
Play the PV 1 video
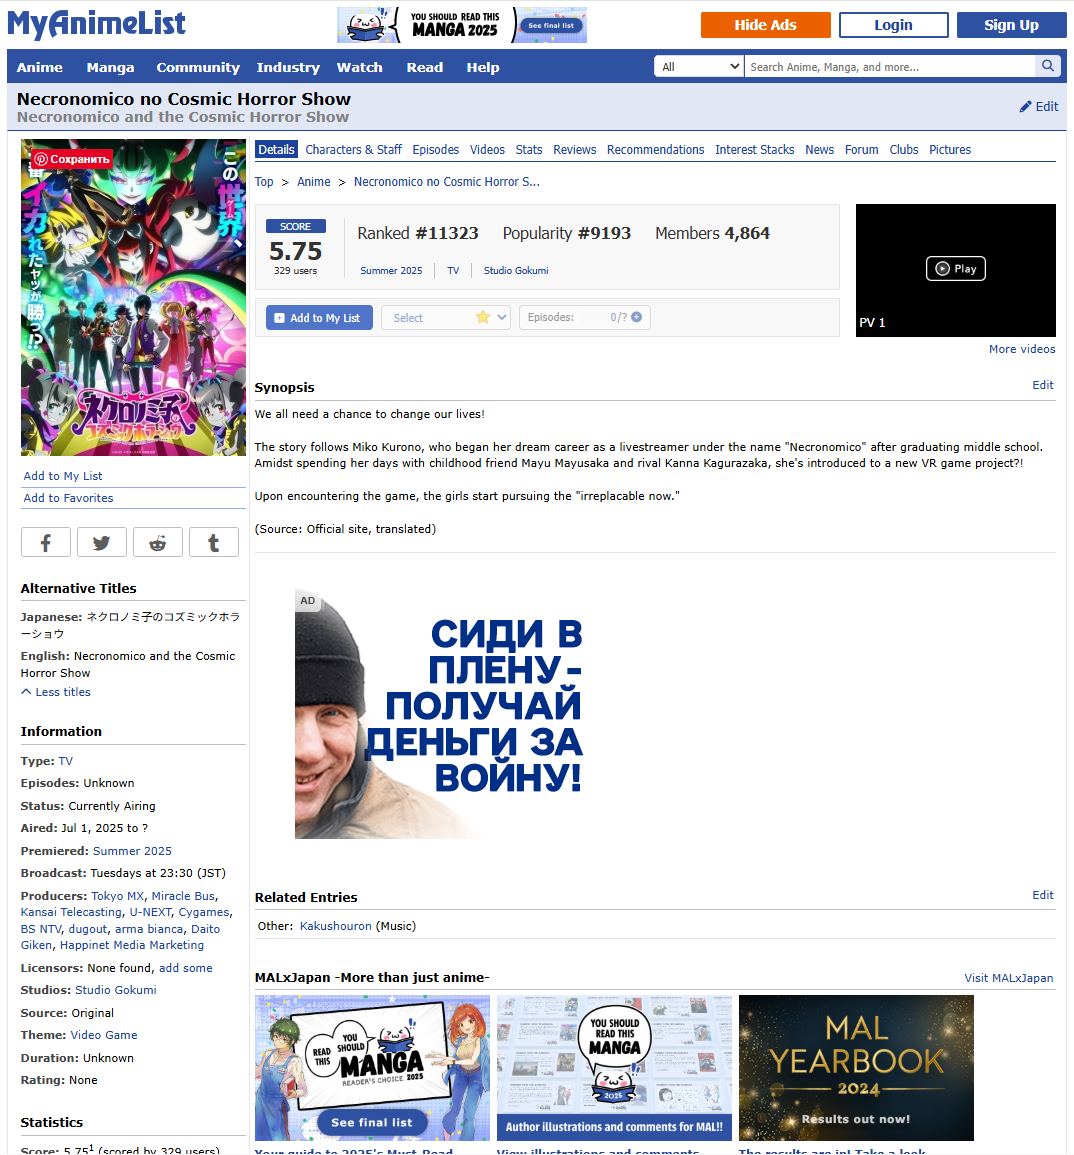coord(955,269)
